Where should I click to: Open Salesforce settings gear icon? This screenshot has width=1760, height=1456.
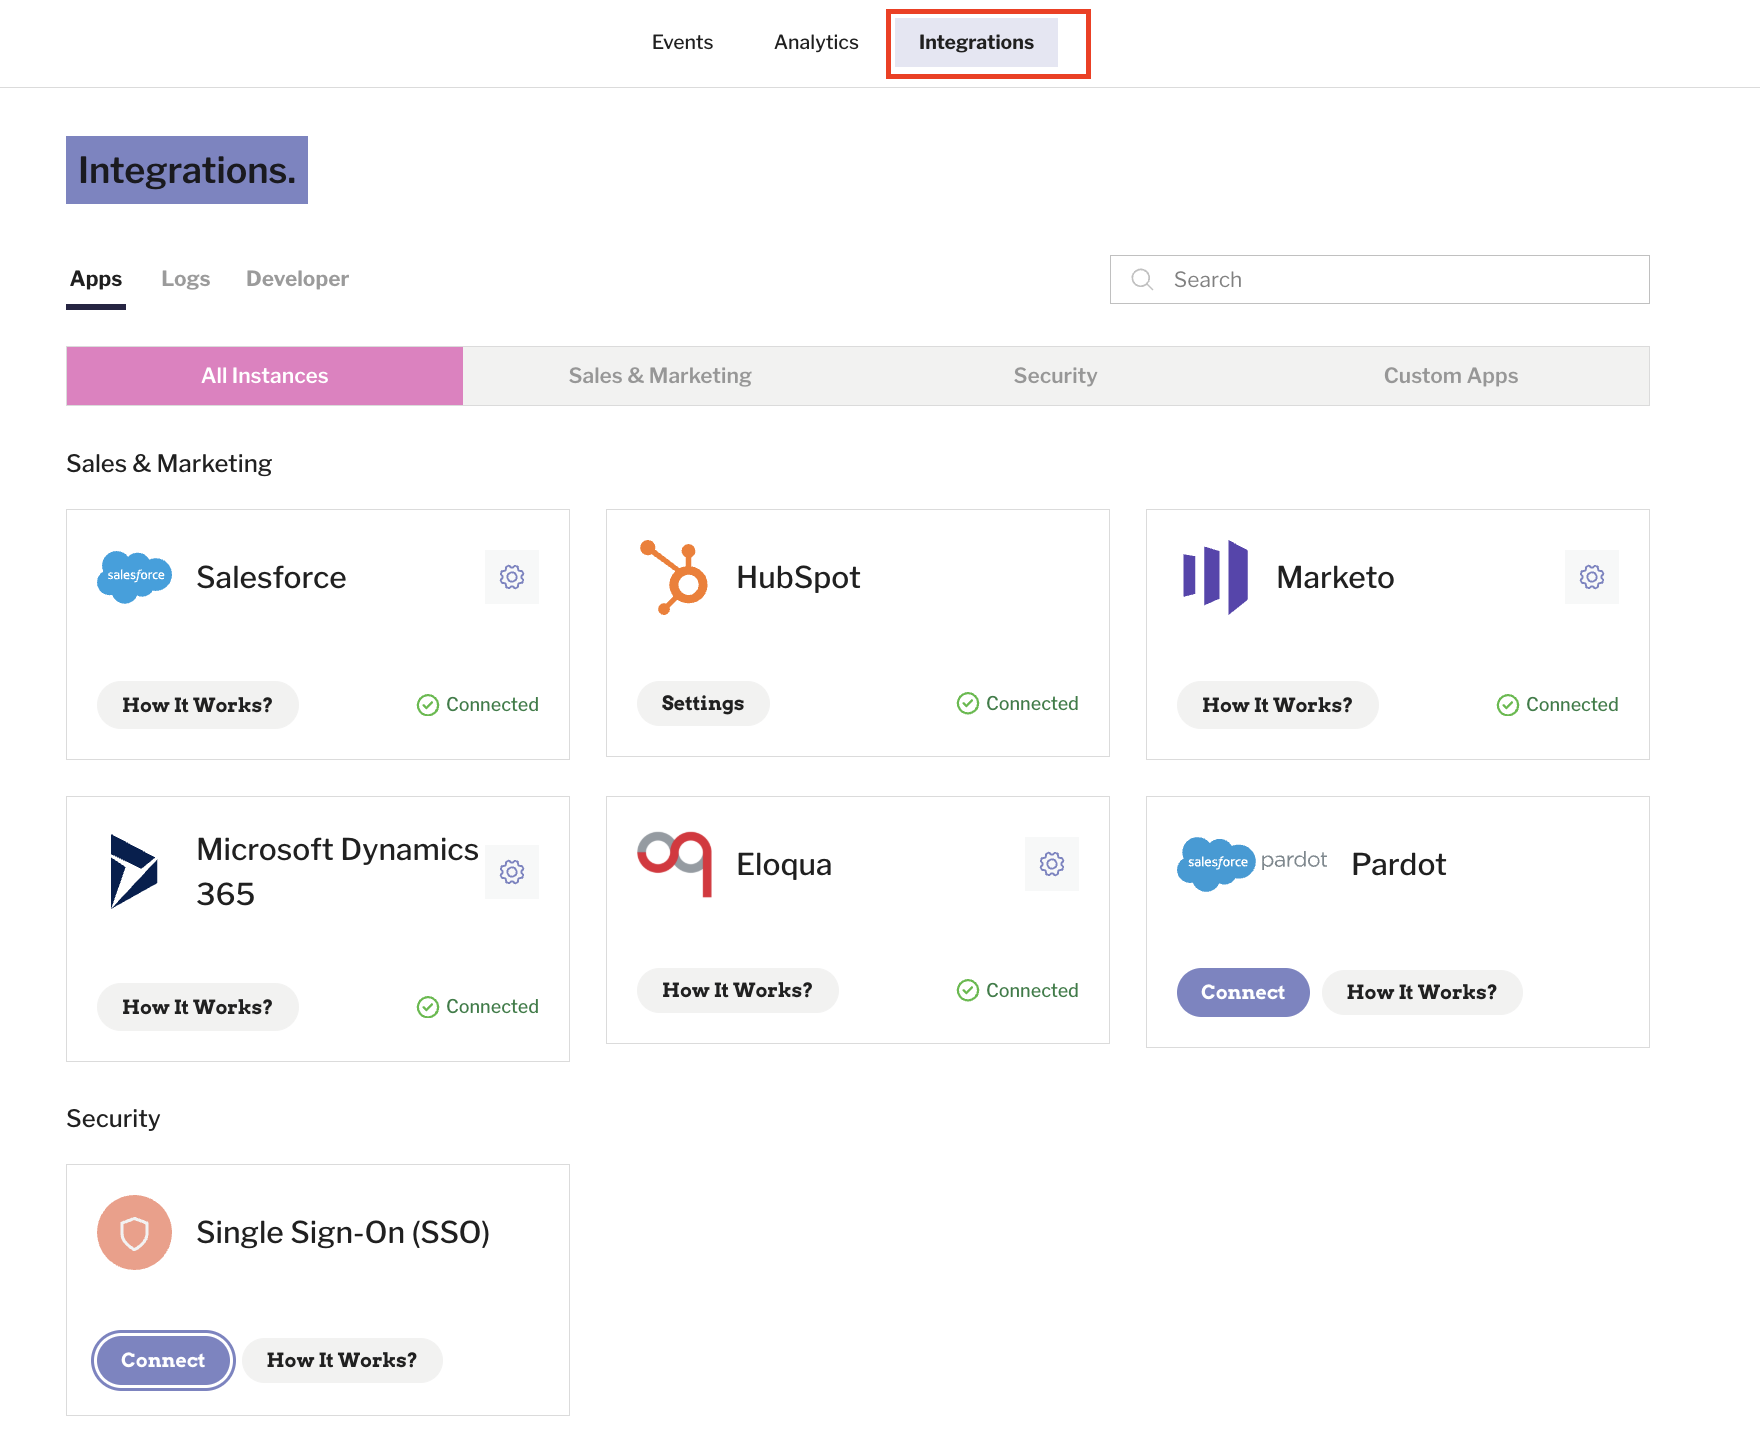point(512,577)
